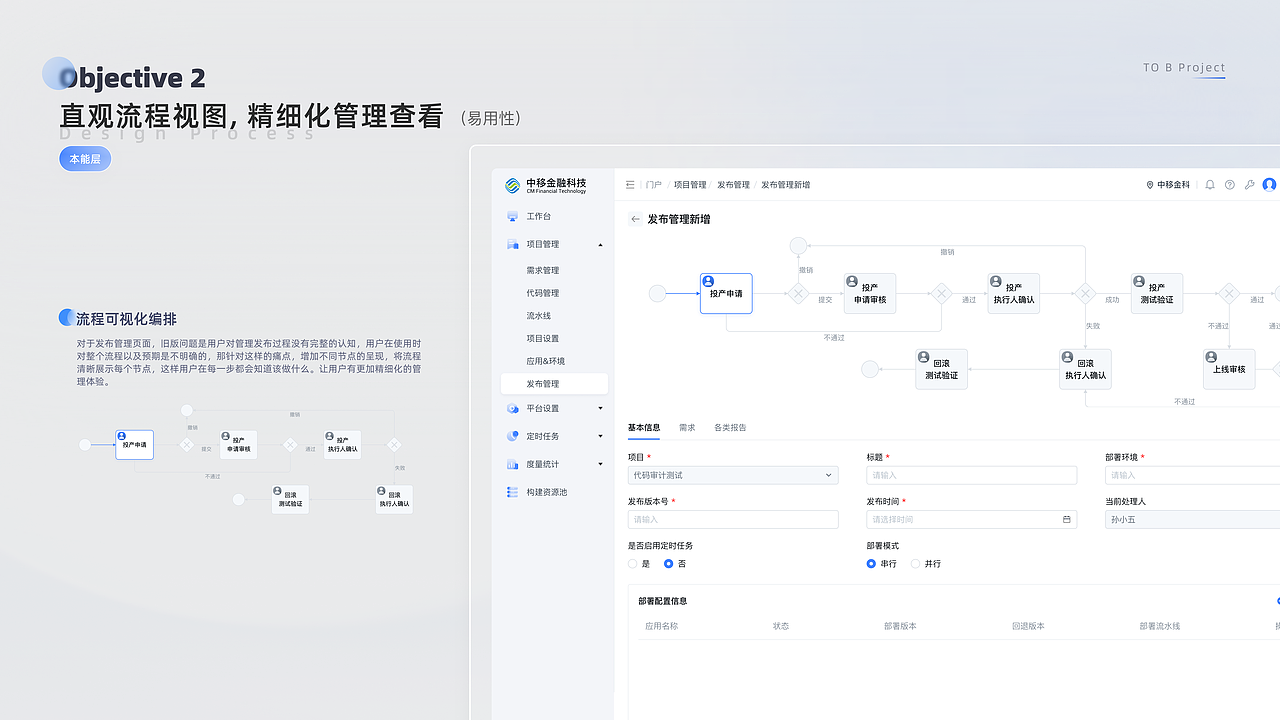Select the 投产申请 node in the app flowchart

(x=726, y=293)
